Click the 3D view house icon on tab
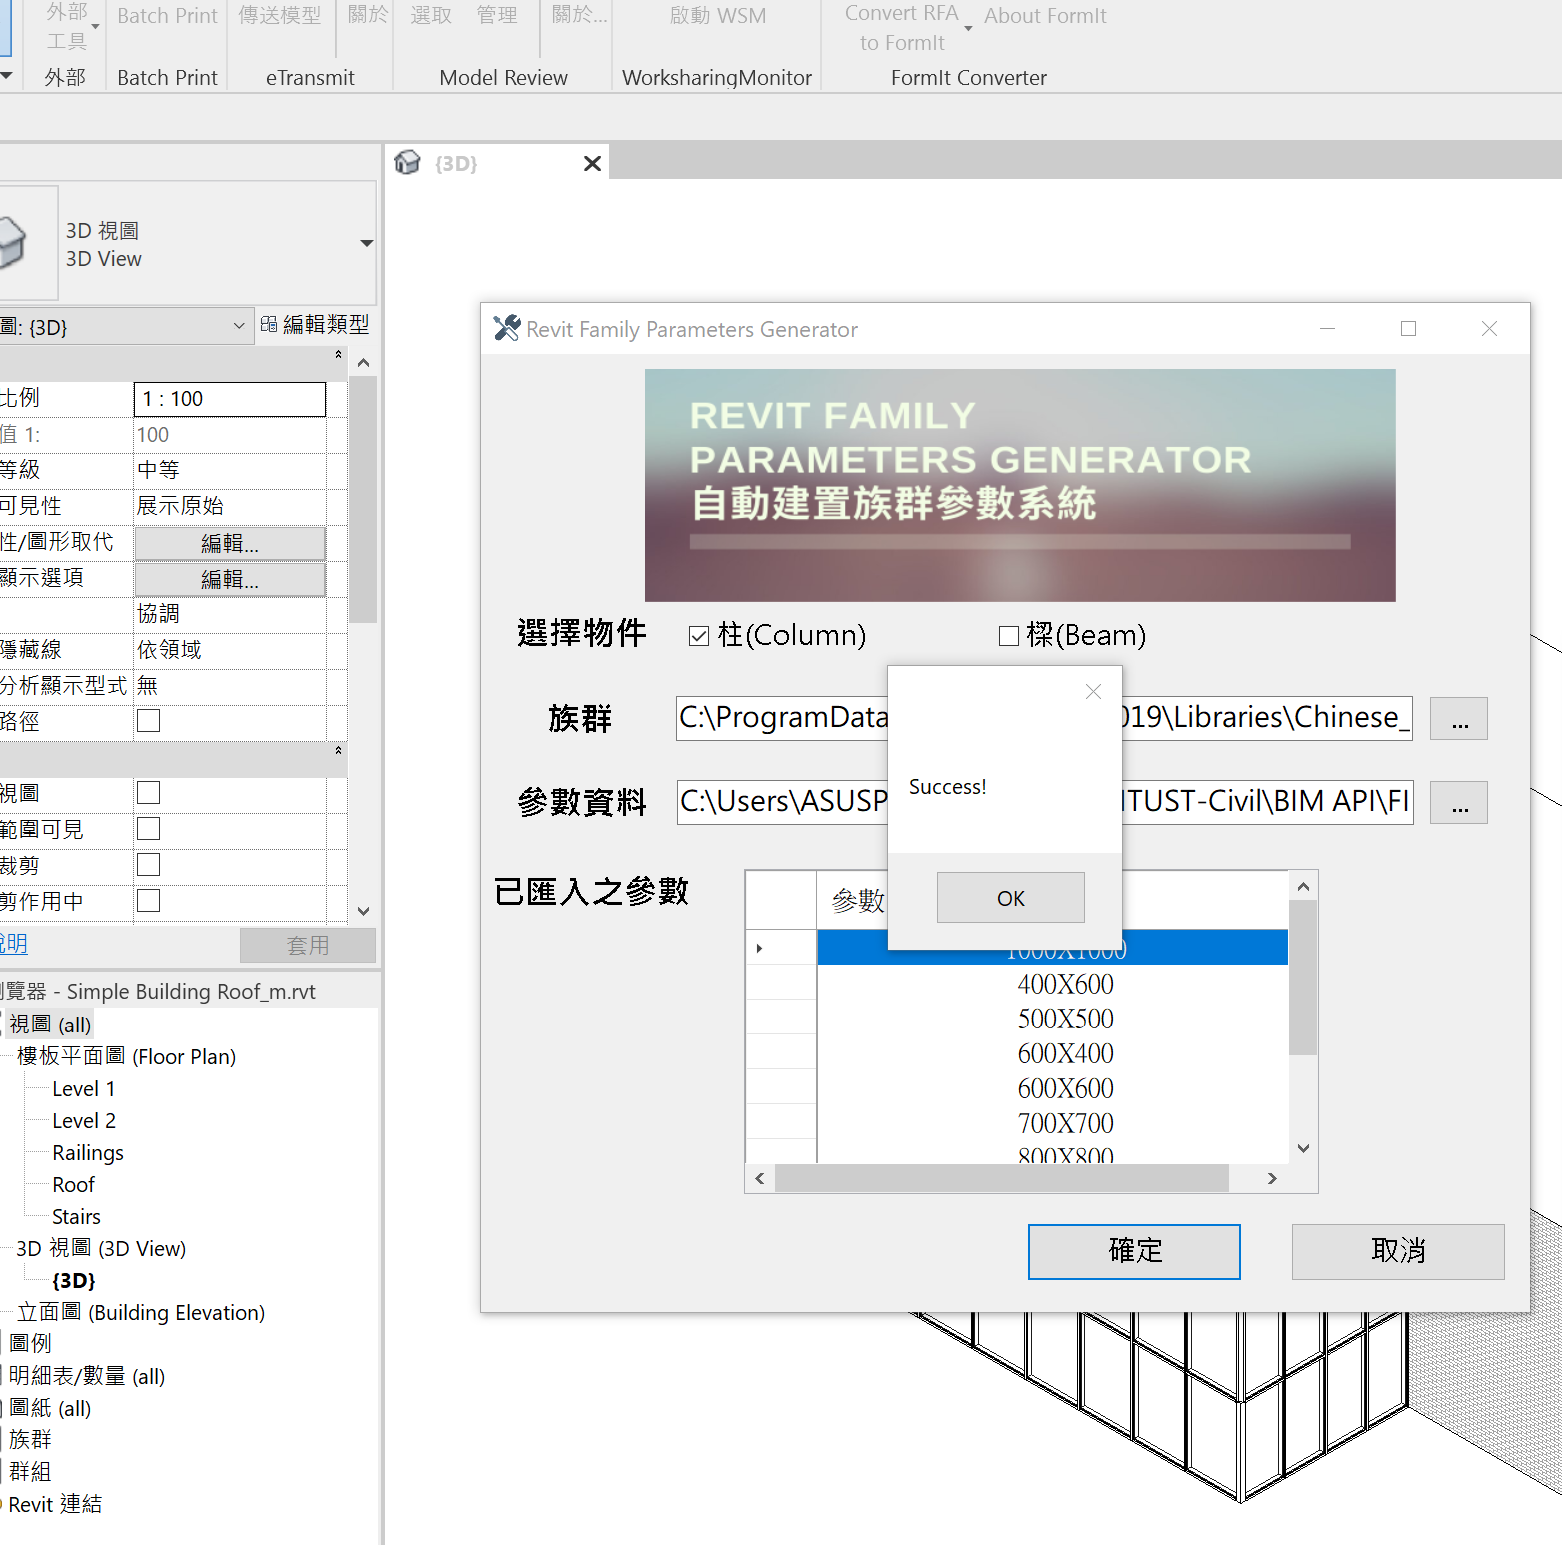Viewport: 1562px width, 1545px height. click(407, 162)
